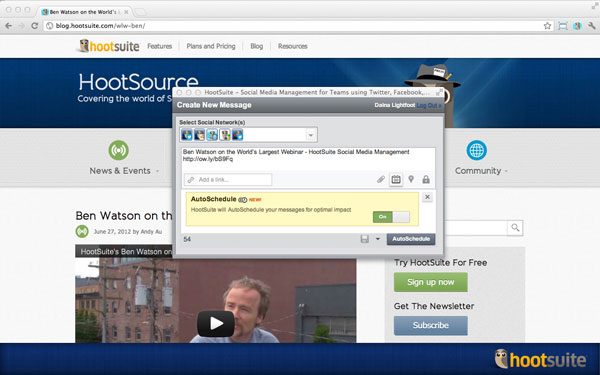Open the Blog menu item
Screen dimensions: 600x375
tap(256, 46)
